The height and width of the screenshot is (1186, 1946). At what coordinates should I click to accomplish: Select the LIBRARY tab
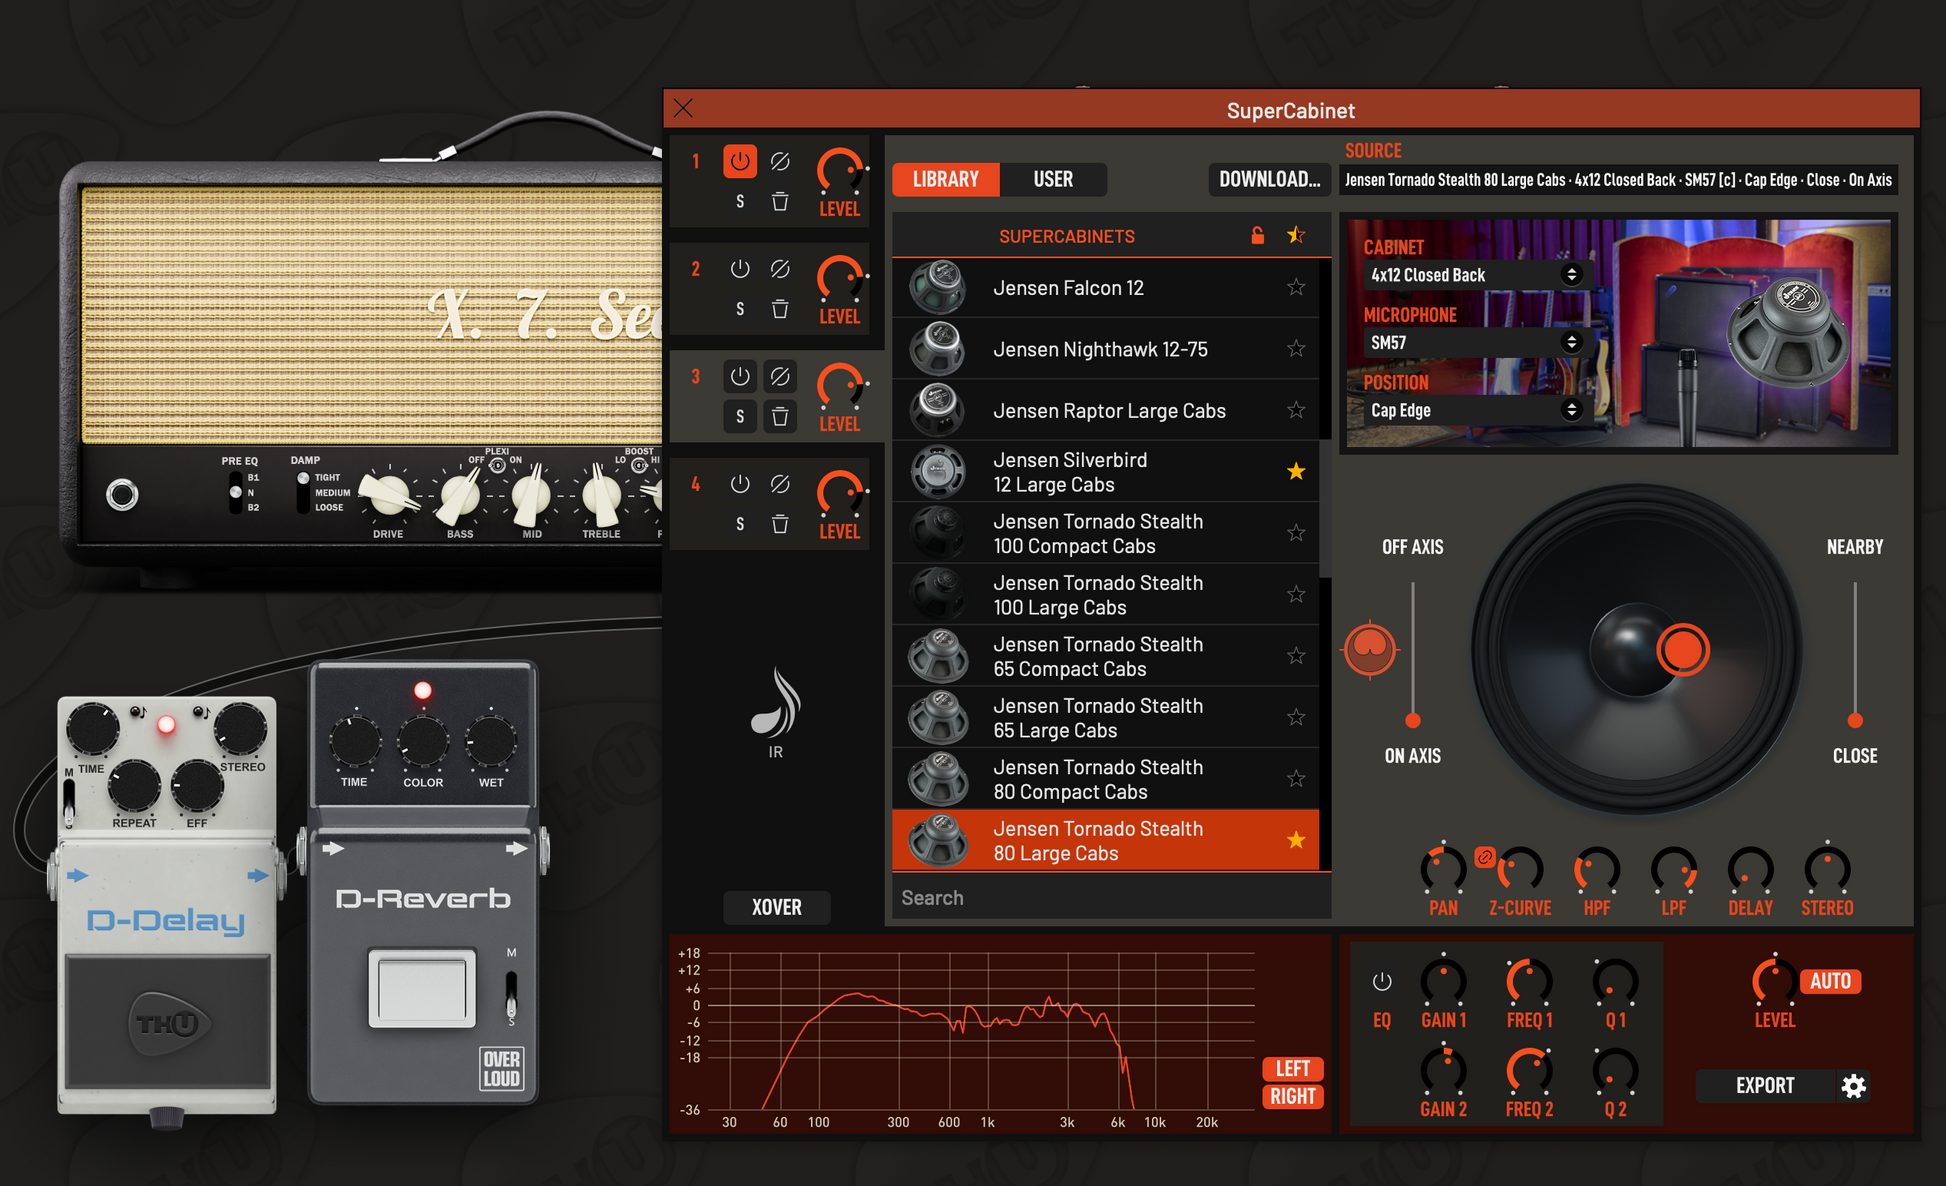coord(945,179)
